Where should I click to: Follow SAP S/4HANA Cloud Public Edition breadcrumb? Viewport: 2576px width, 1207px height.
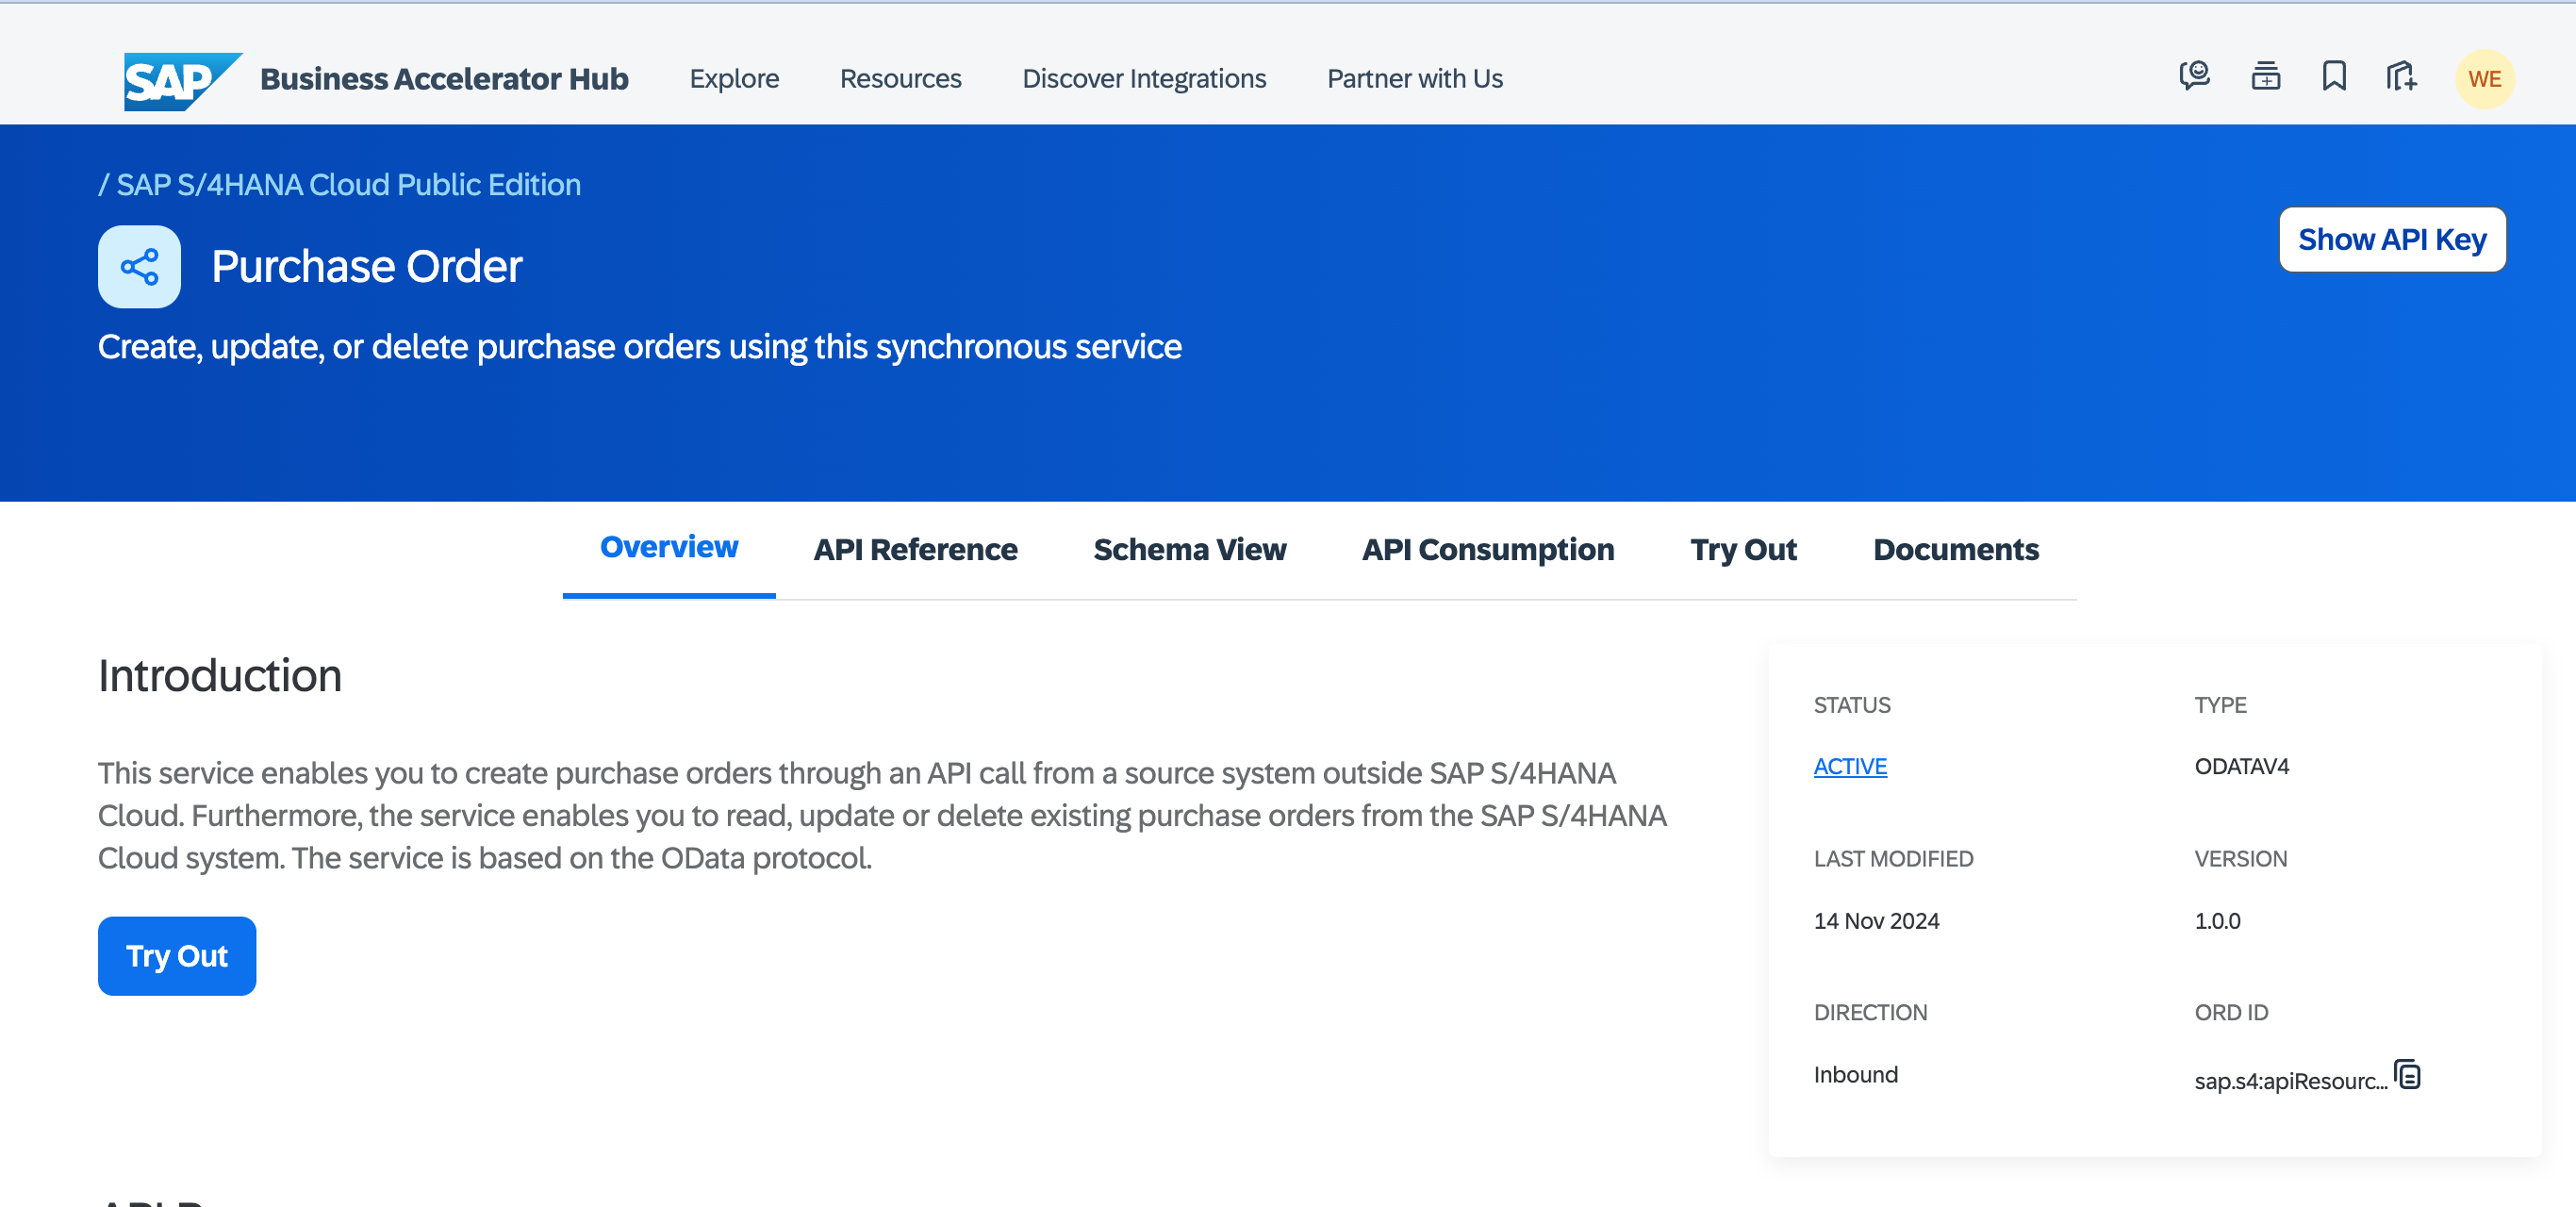[348, 185]
